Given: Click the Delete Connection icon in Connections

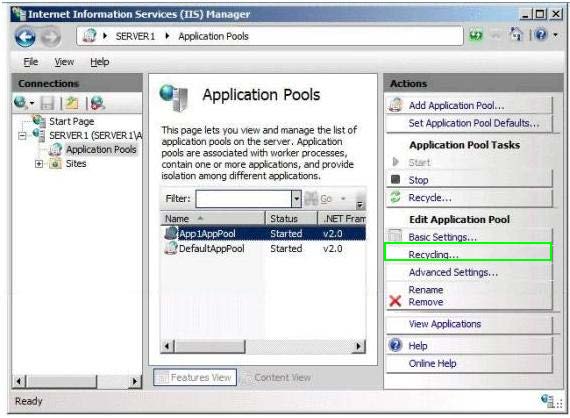Looking at the screenshot, I should (x=97, y=104).
